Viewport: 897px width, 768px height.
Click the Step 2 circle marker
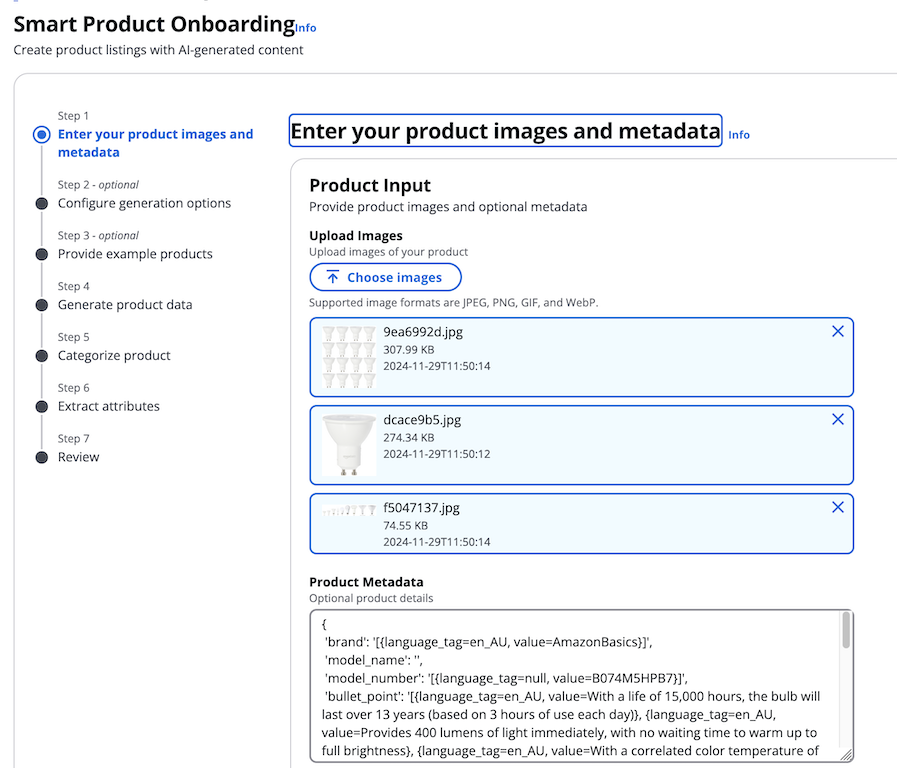(42, 204)
